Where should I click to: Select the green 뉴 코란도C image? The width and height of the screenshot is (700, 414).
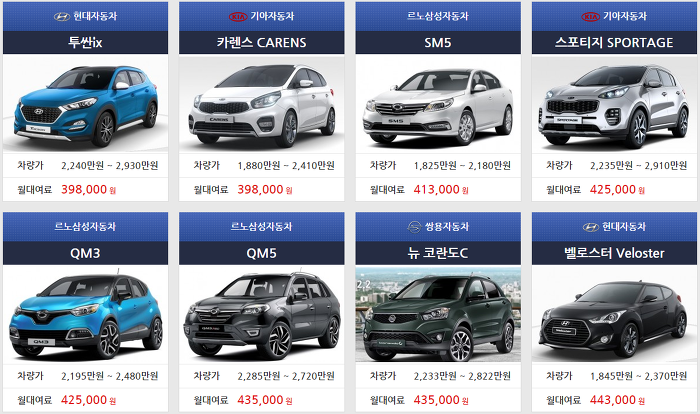pyautogui.click(x=438, y=314)
